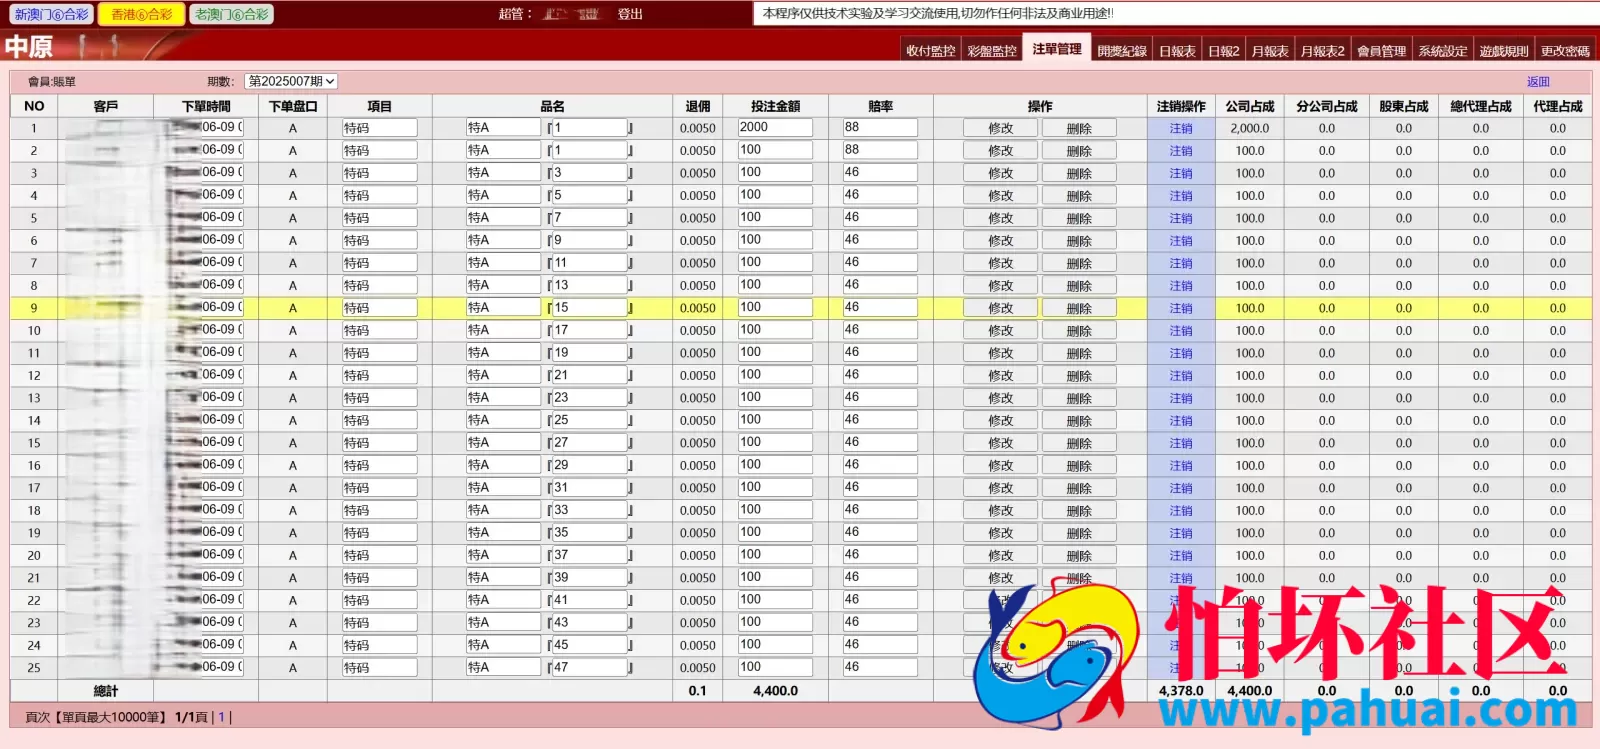Focus 特A field in row 7
The width and height of the screenshot is (1600, 749).
pos(503,263)
